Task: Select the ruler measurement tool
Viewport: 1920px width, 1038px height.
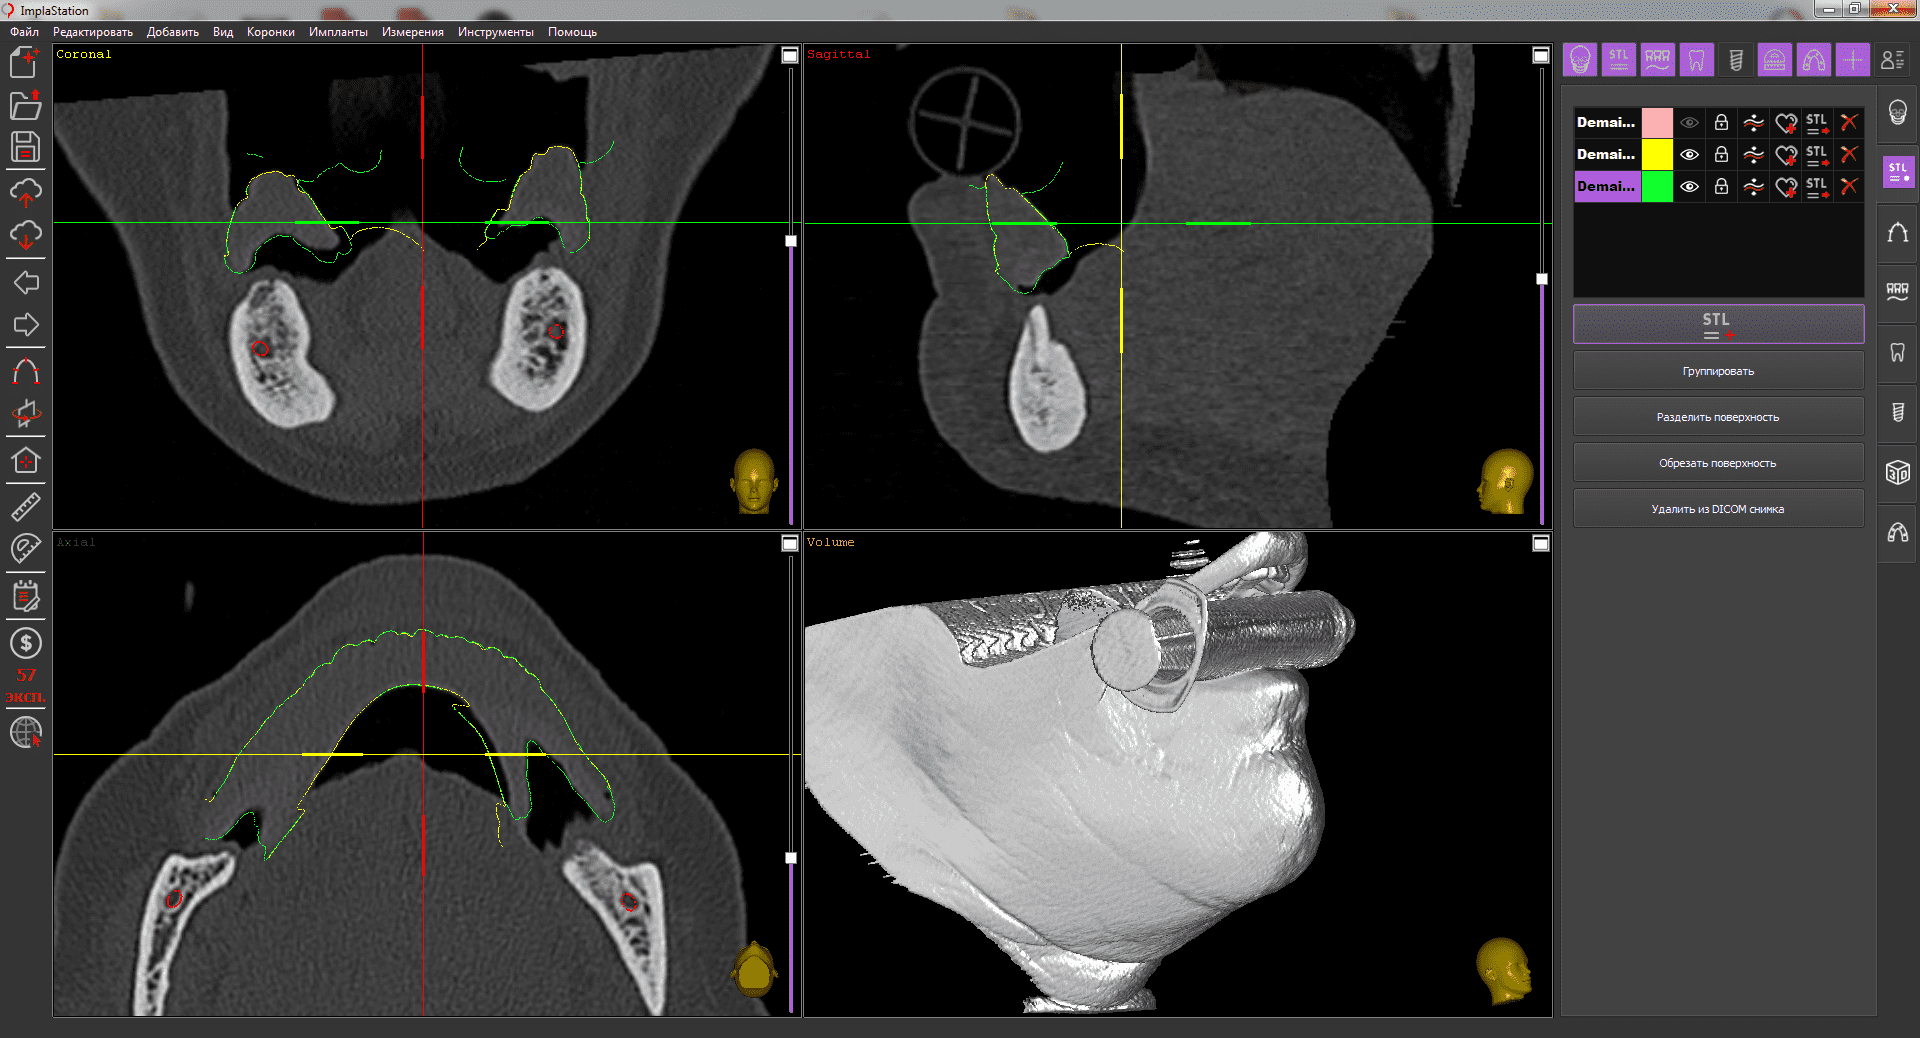Action: 25,506
